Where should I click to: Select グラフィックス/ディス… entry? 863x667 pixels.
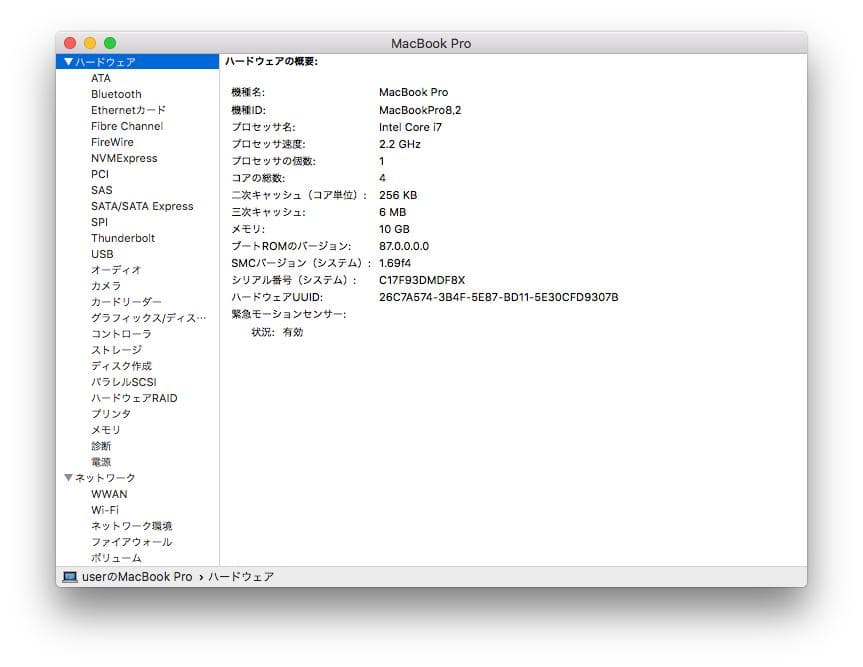(149, 318)
